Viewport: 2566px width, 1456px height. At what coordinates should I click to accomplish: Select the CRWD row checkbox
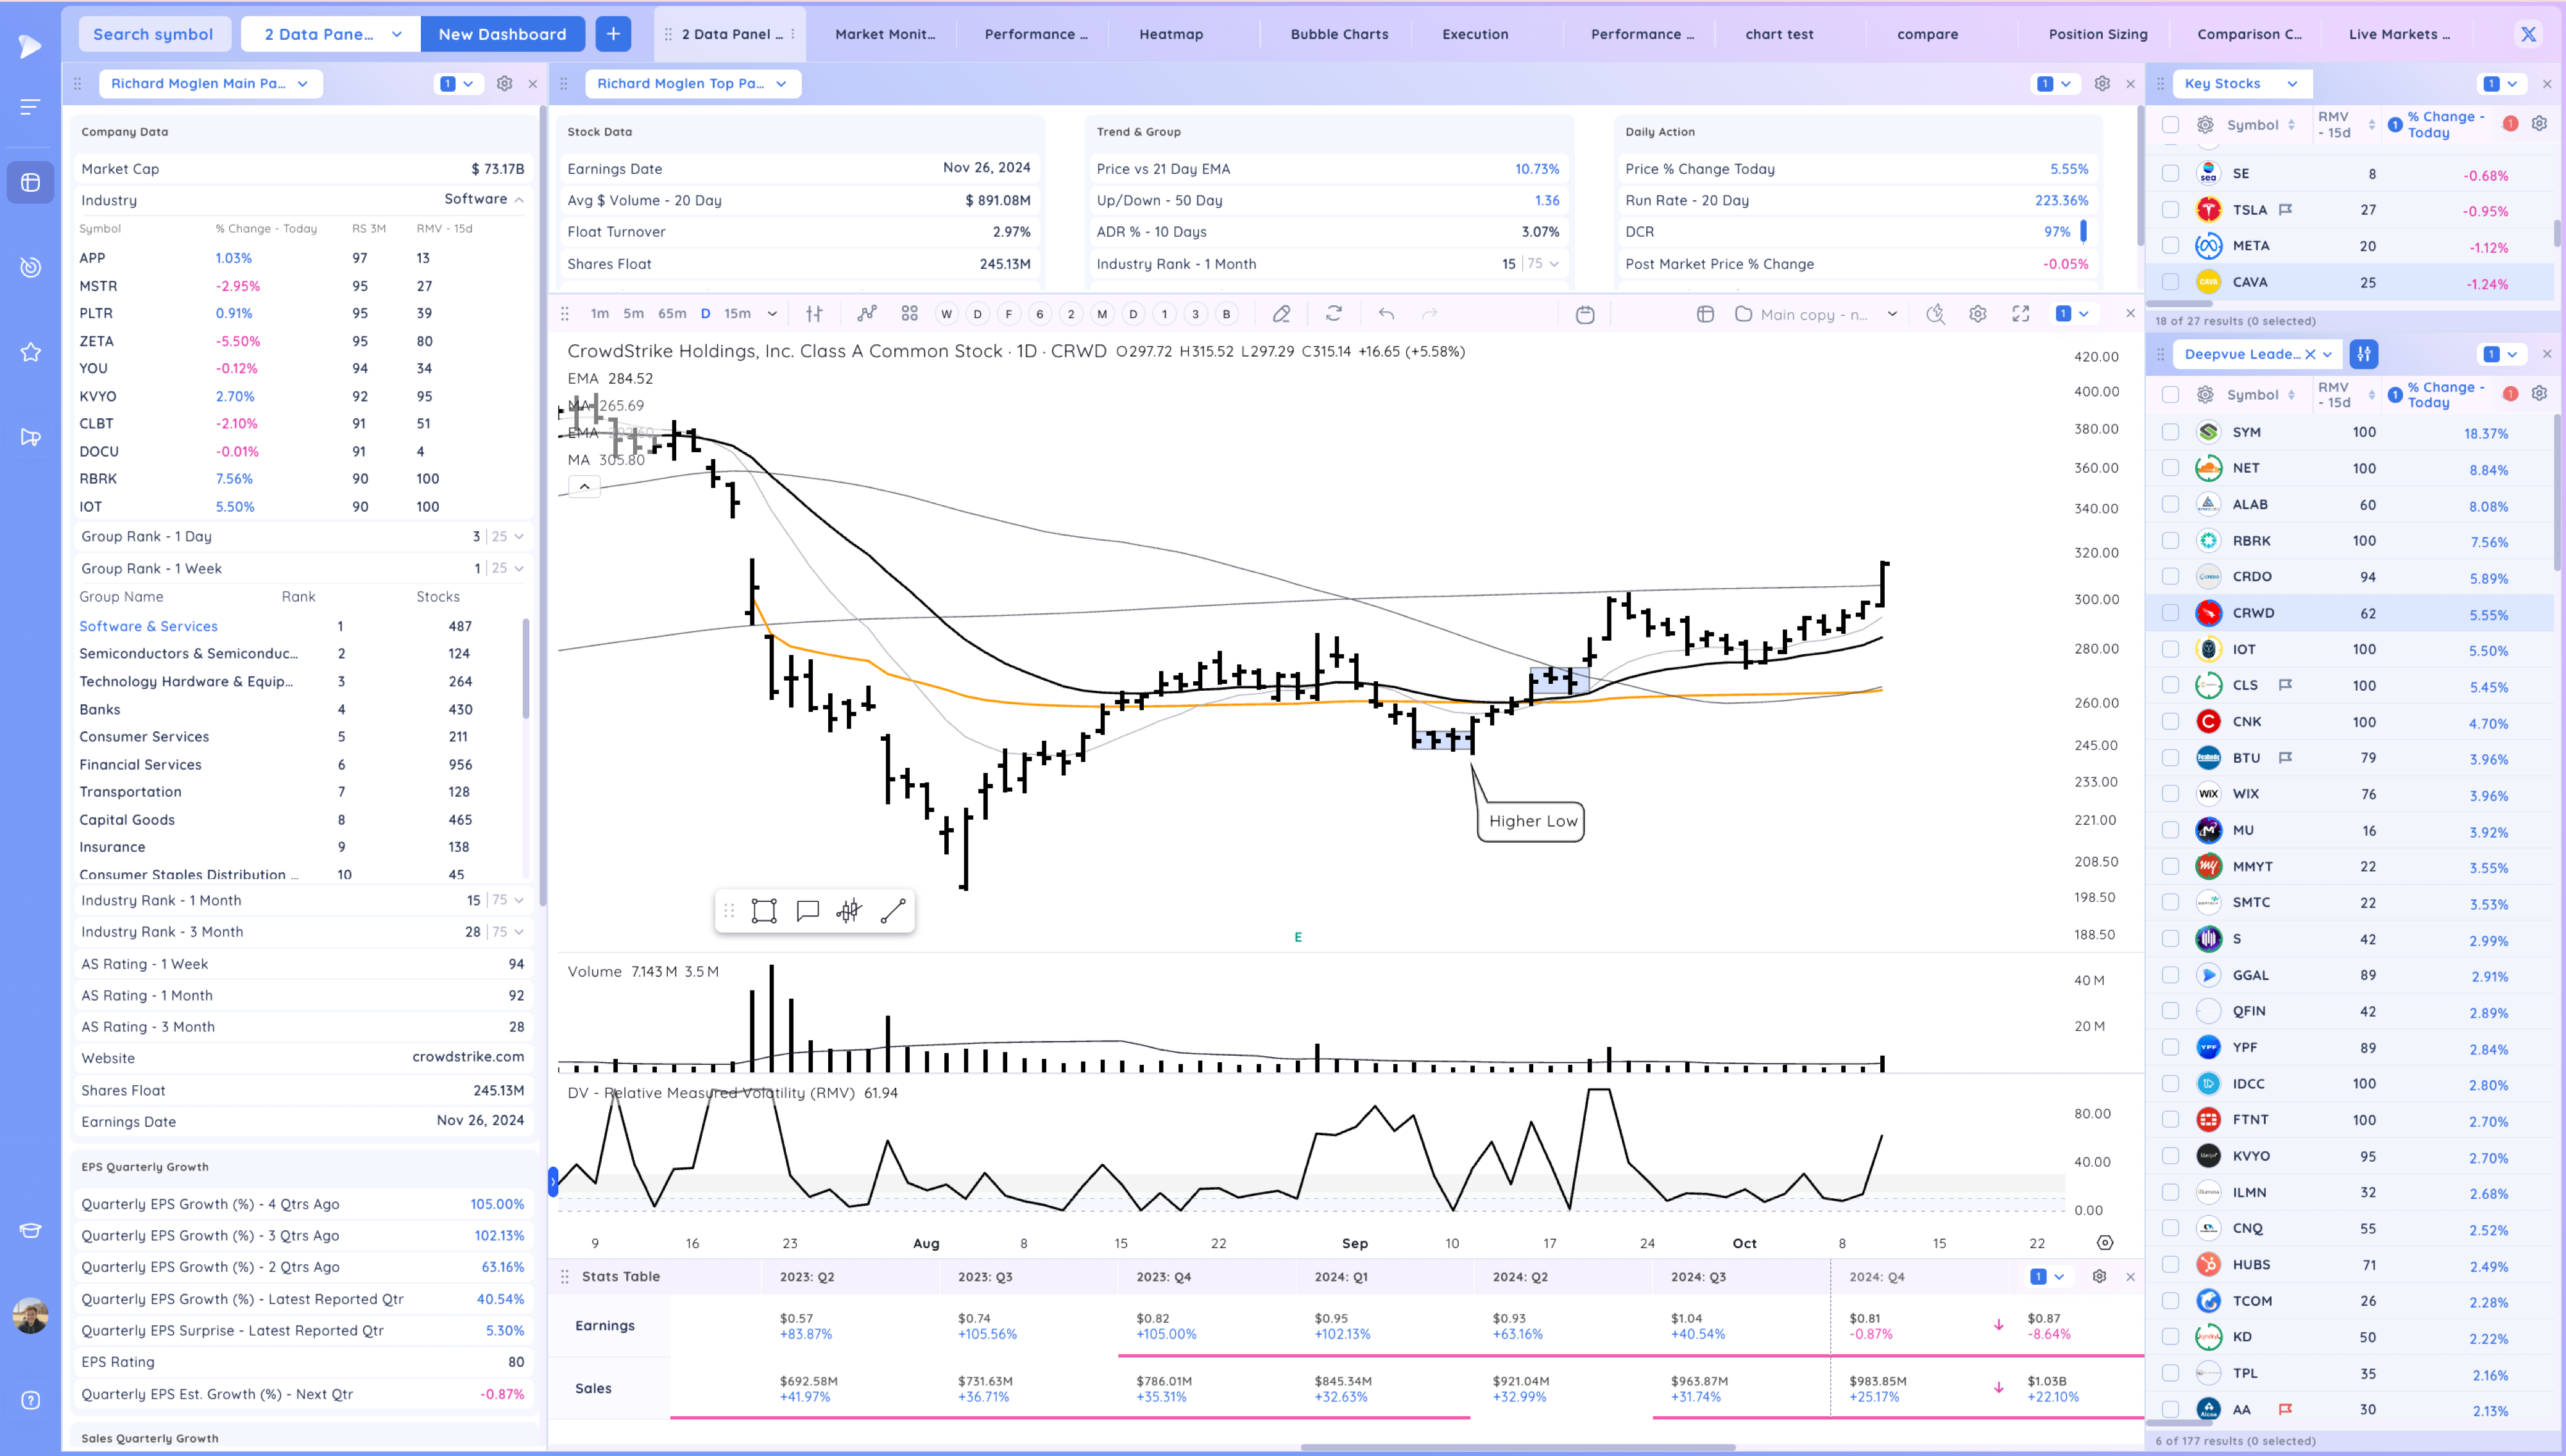[2170, 613]
